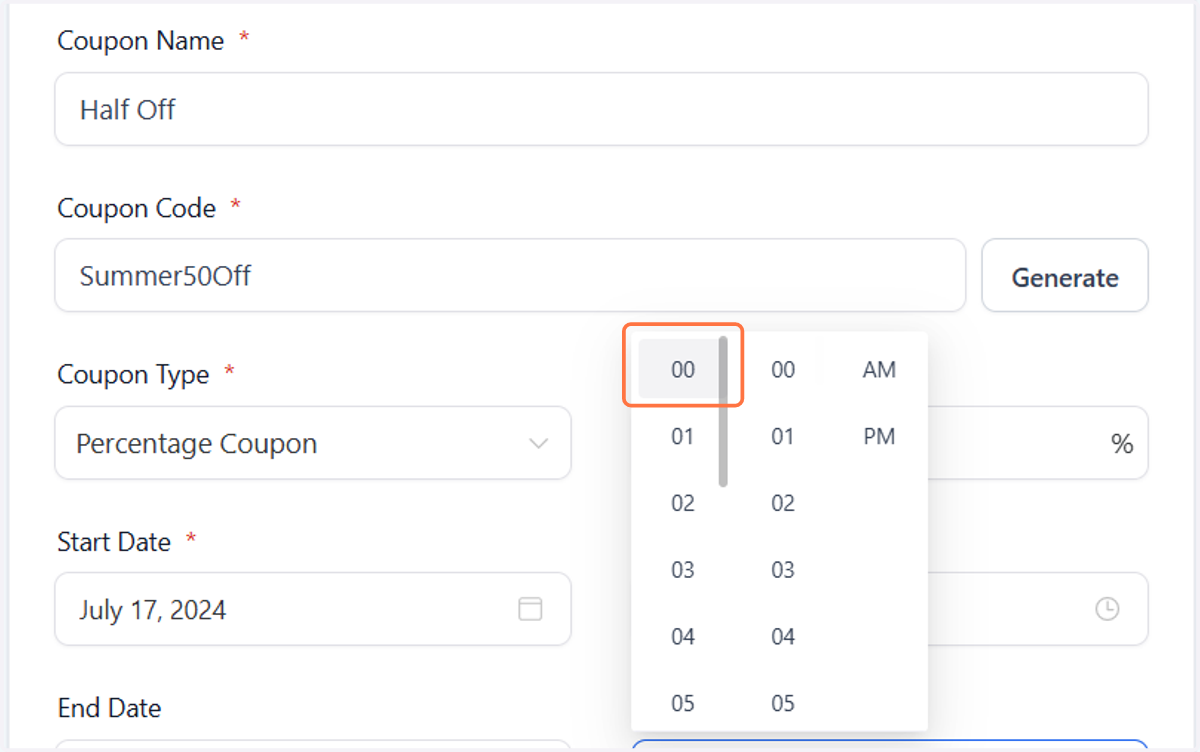Image resolution: width=1200 pixels, height=752 pixels.
Task: Pick hour 05 in hours column
Action: coord(682,703)
